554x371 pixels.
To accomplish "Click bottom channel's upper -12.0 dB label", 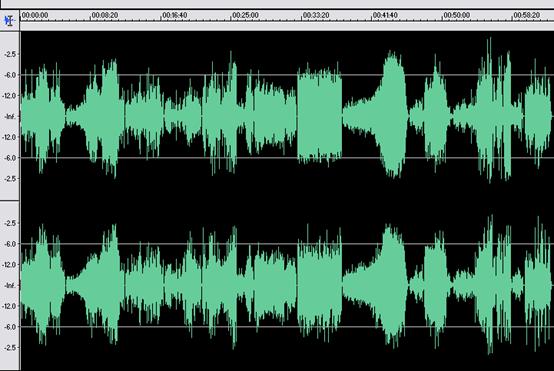I will (x=10, y=265).
